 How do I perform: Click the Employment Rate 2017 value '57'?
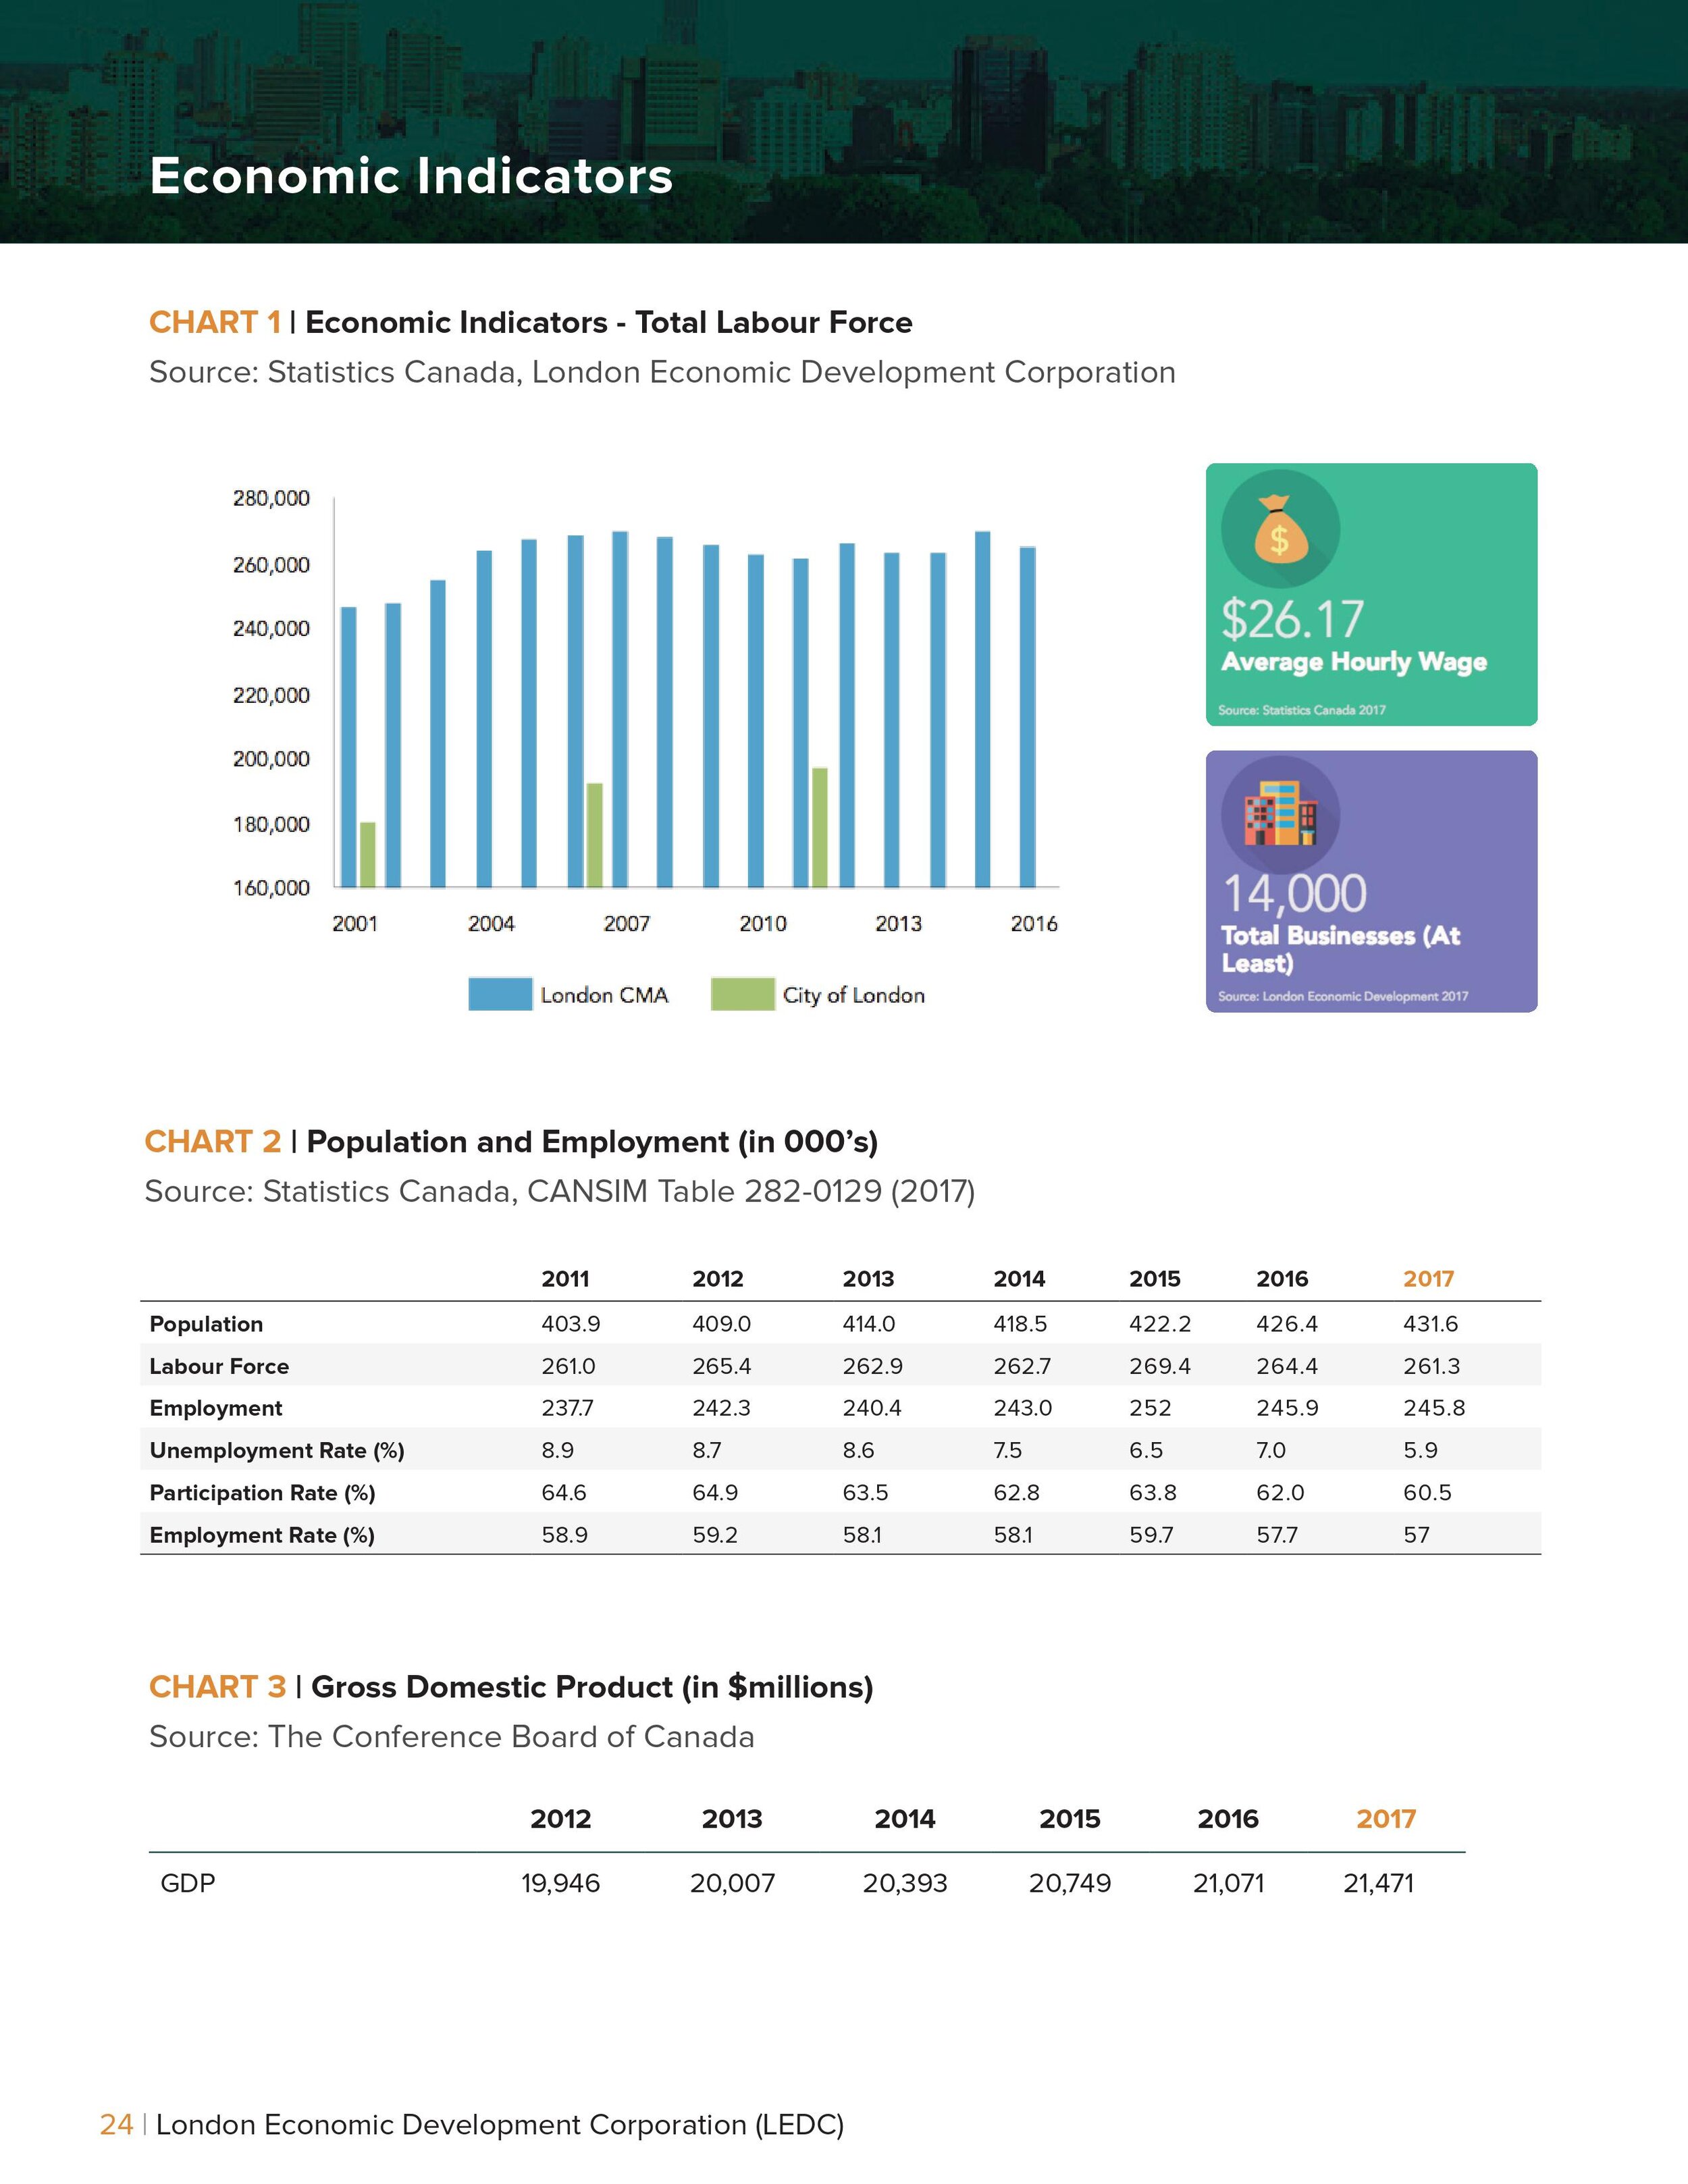click(1416, 1535)
